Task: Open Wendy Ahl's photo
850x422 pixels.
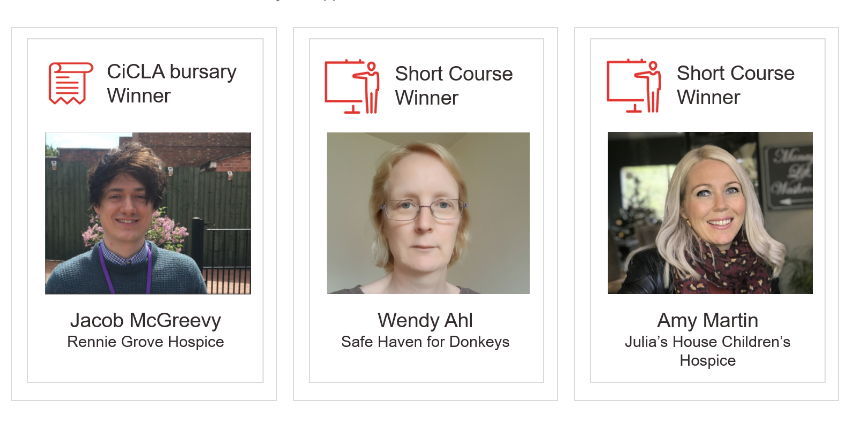Action: (x=428, y=213)
